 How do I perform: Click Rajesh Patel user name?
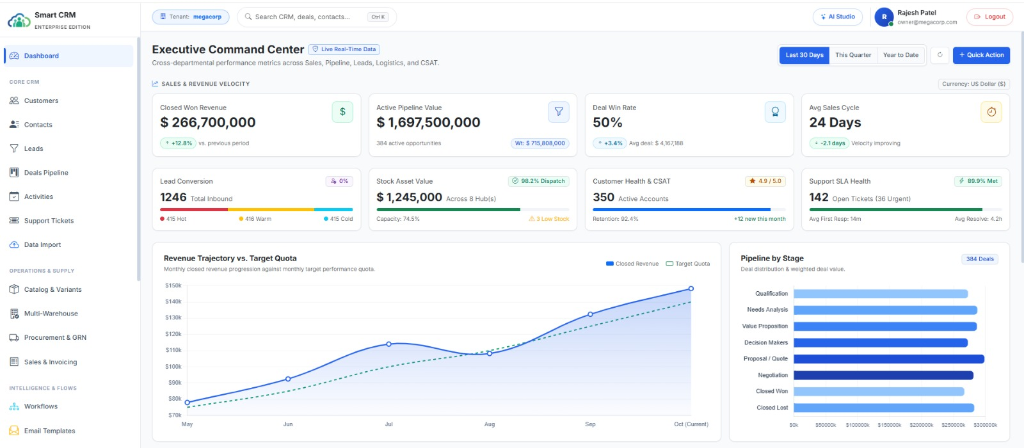click(x=916, y=12)
